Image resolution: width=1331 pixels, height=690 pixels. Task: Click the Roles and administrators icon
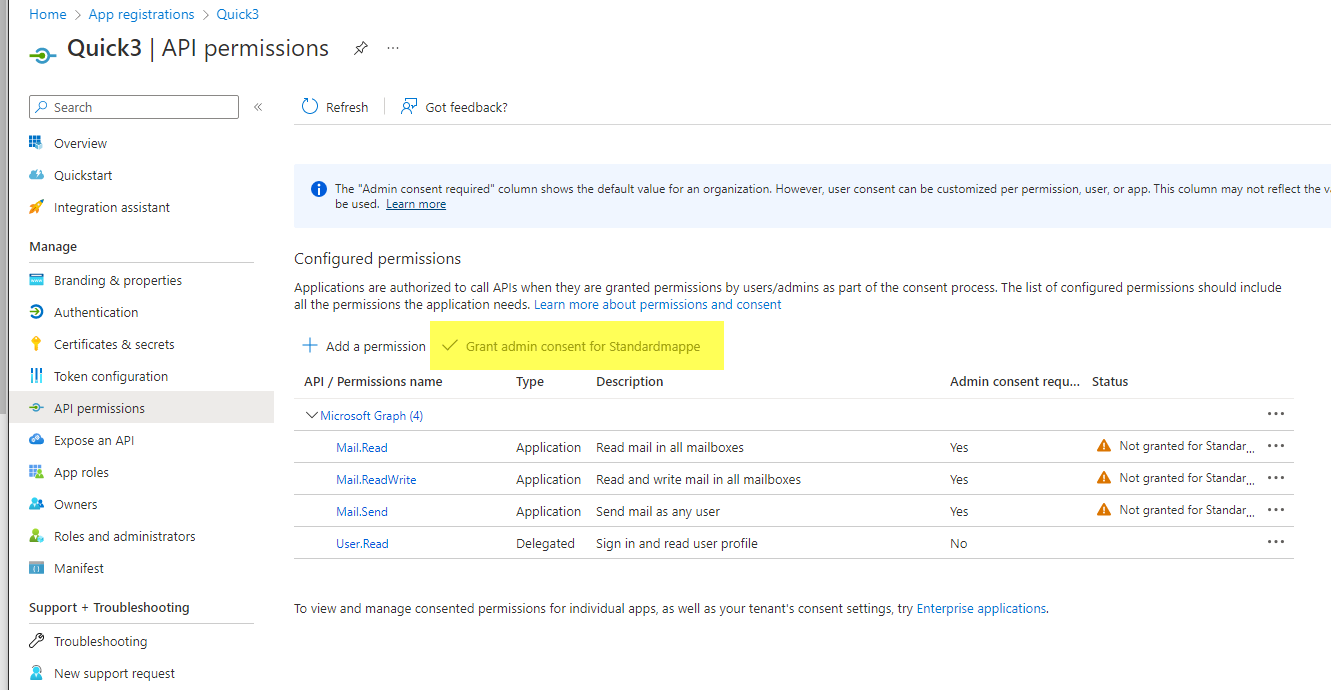36,536
